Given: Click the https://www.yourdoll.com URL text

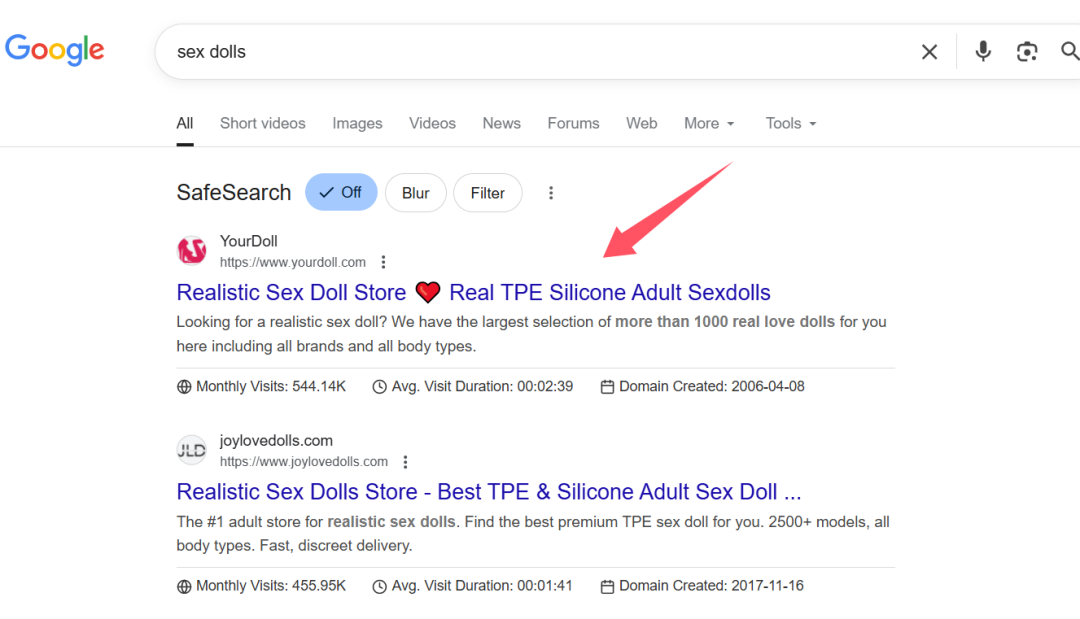Looking at the screenshot, I should [x=293, y=262].
